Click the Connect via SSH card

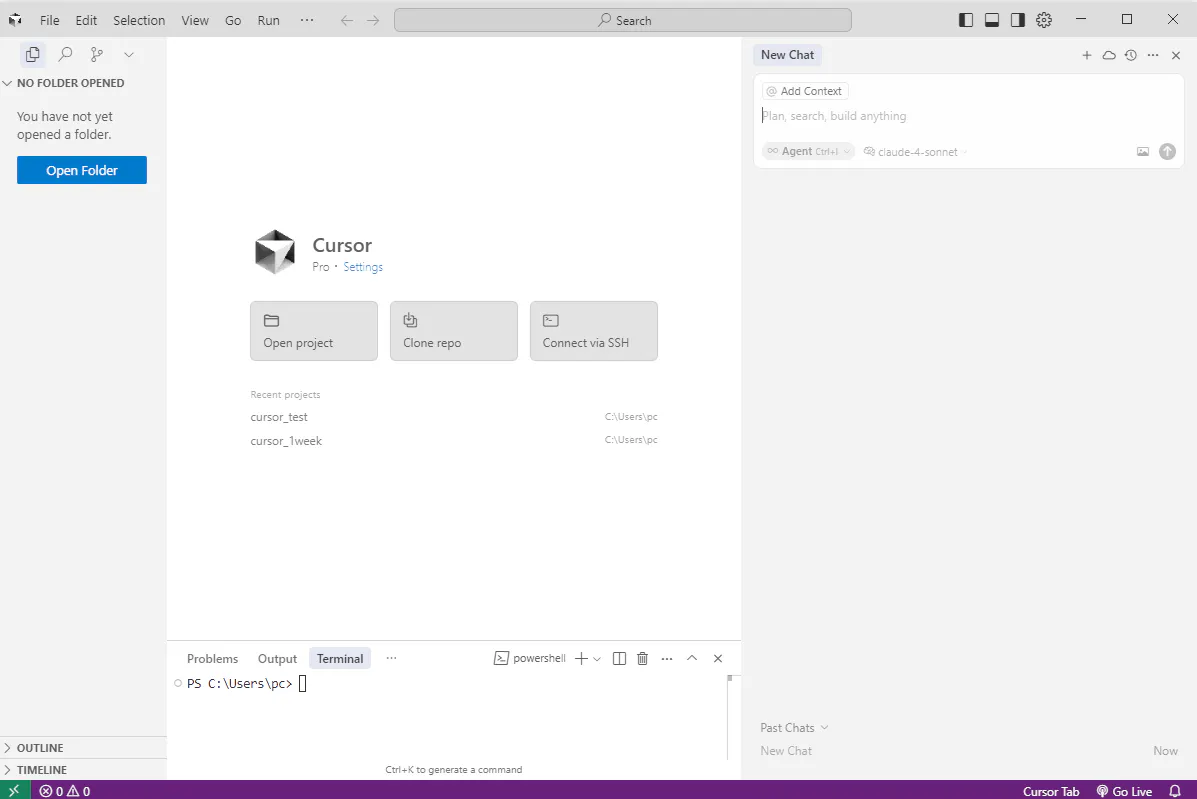594,330
